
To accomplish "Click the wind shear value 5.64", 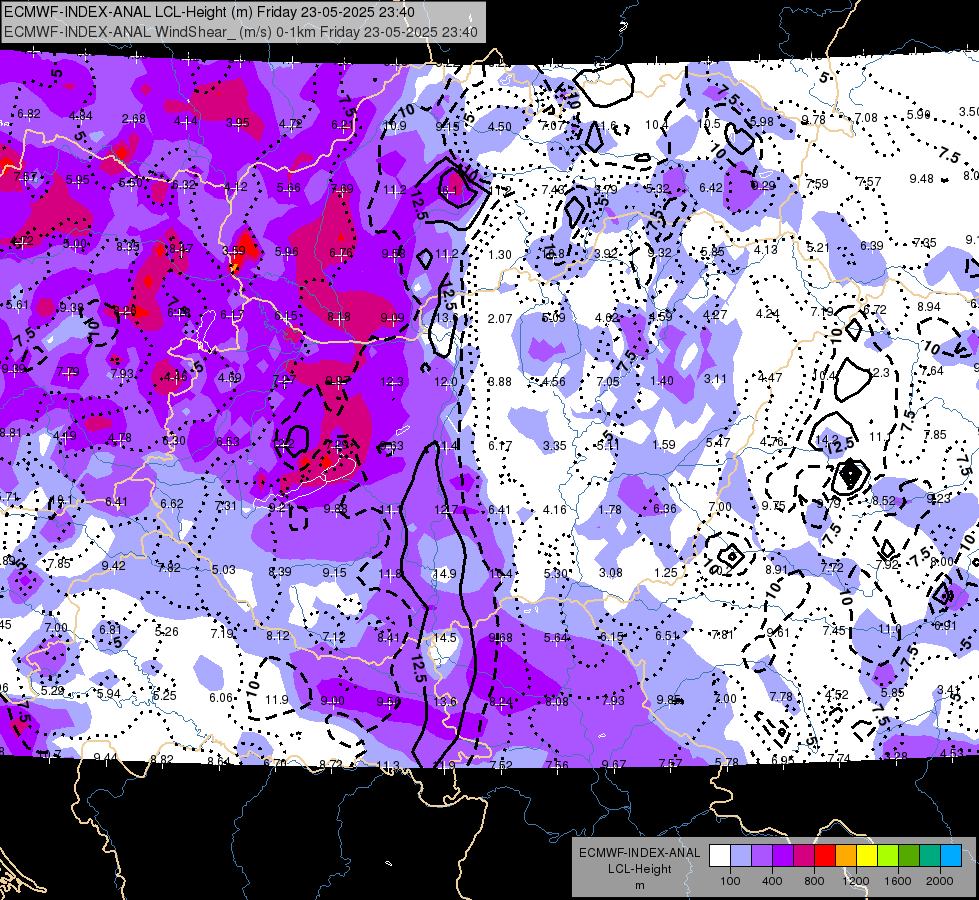I will click(x=556, y=637).
